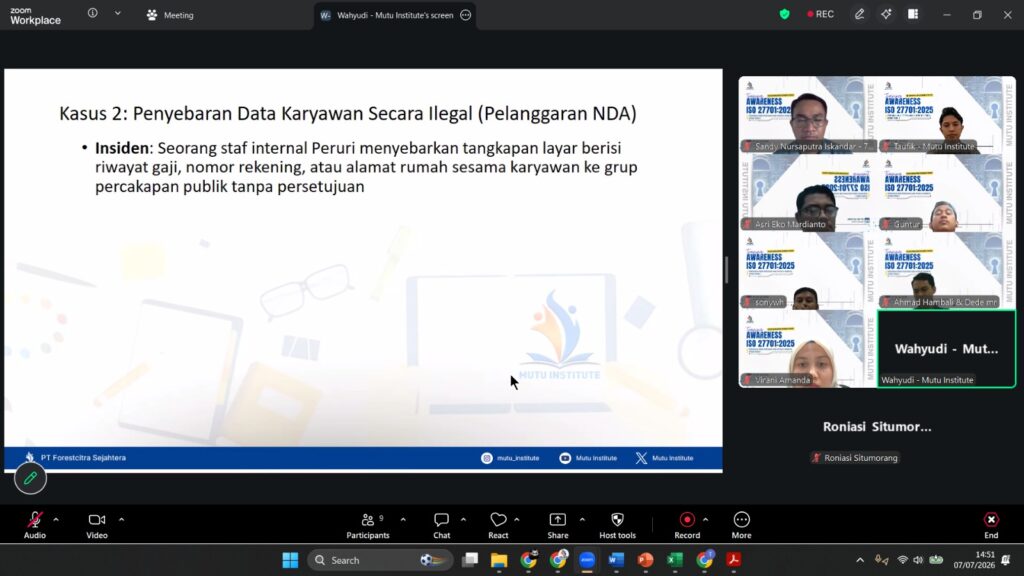This screenshot has height=576, width=1024.
Task: Select Sandy Nursaputra Iskandar video tile
Action: [807, 114]
